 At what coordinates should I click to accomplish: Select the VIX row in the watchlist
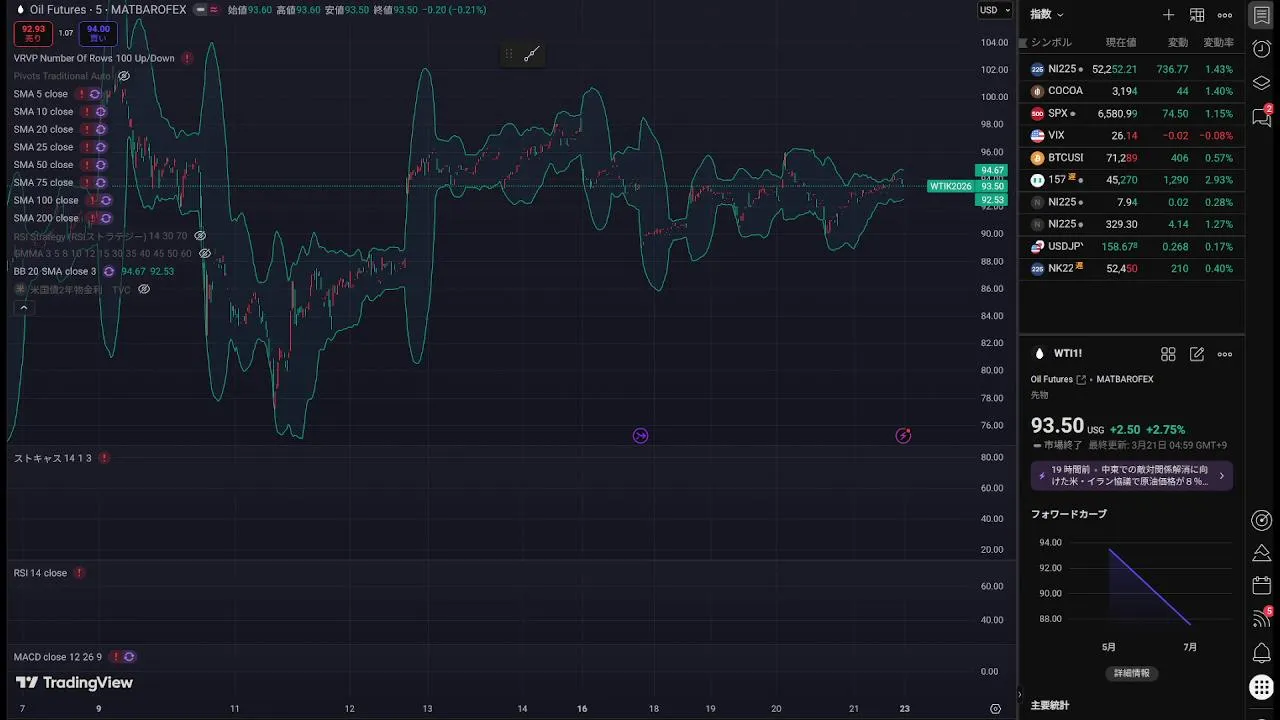[1130, 136]
